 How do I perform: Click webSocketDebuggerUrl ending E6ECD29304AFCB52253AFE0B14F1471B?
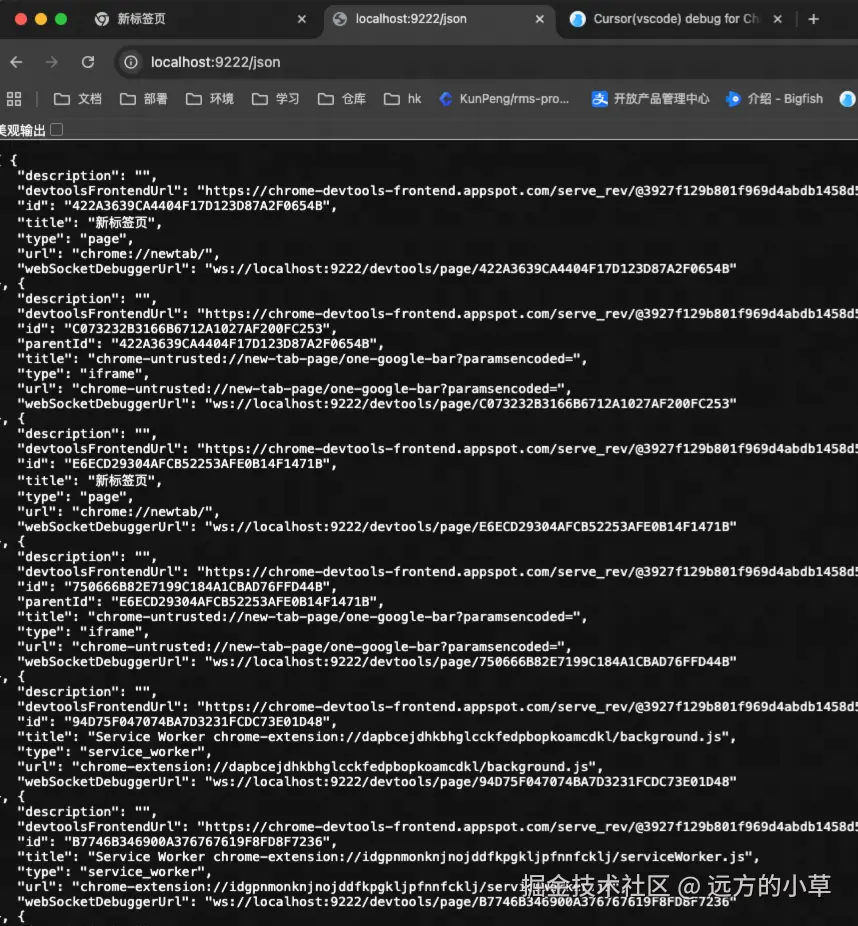(x=377, y=526)
